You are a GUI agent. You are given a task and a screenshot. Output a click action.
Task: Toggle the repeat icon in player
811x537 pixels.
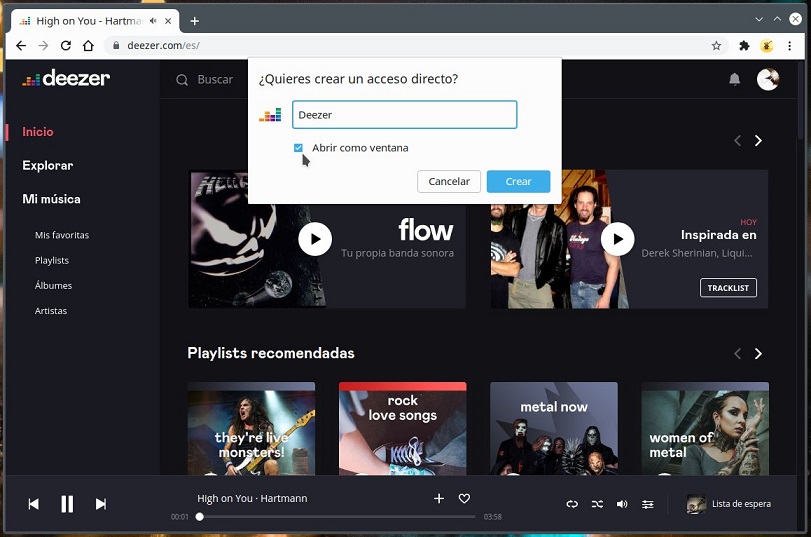tap(572, 504)
